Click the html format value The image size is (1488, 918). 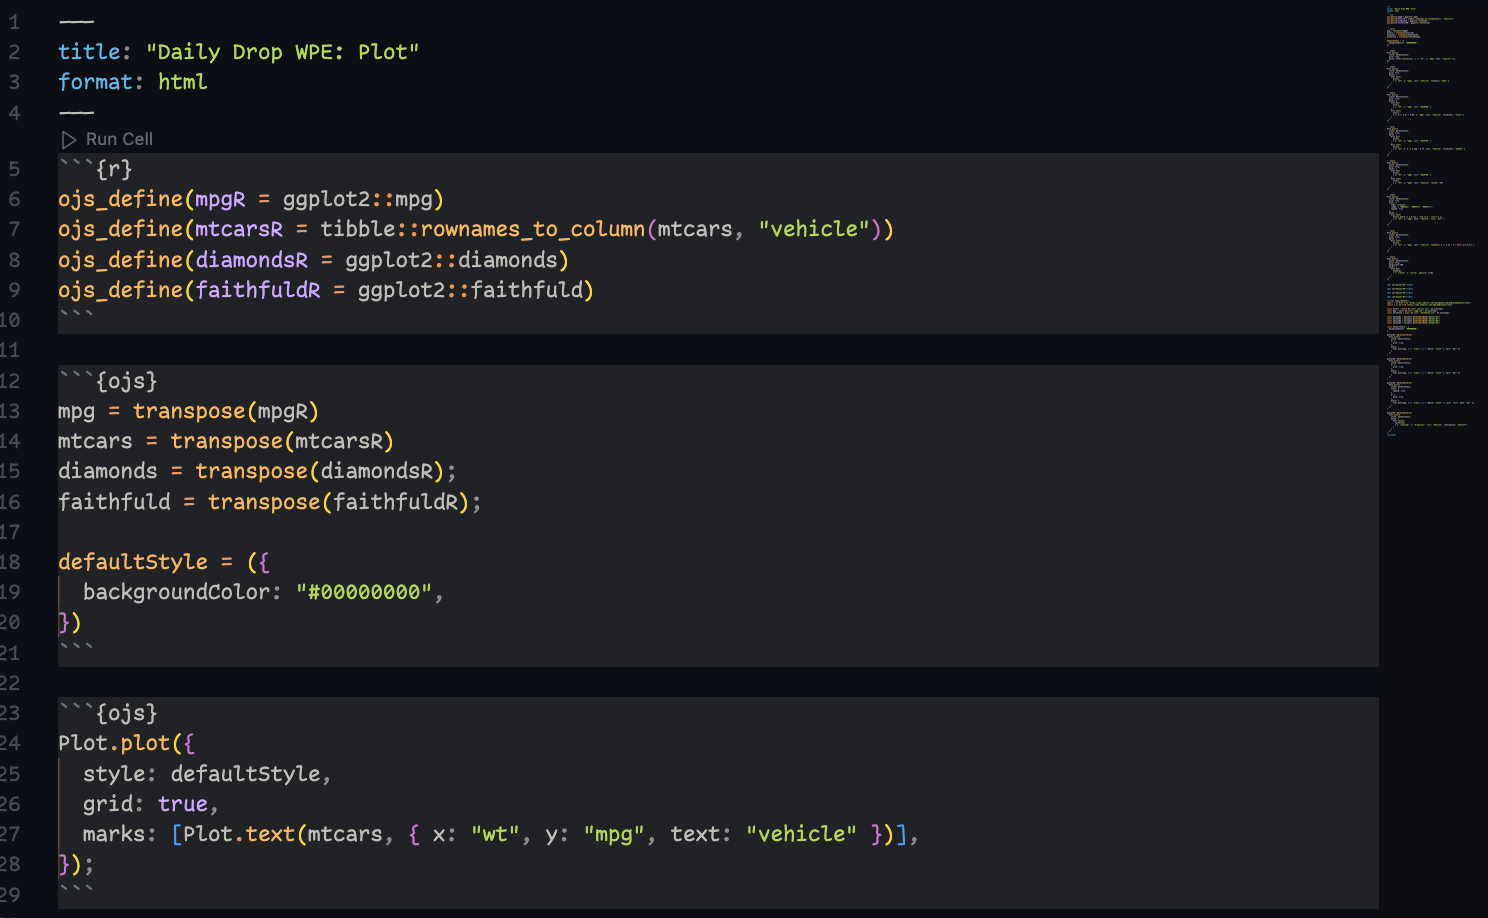[x=182, y=82]
